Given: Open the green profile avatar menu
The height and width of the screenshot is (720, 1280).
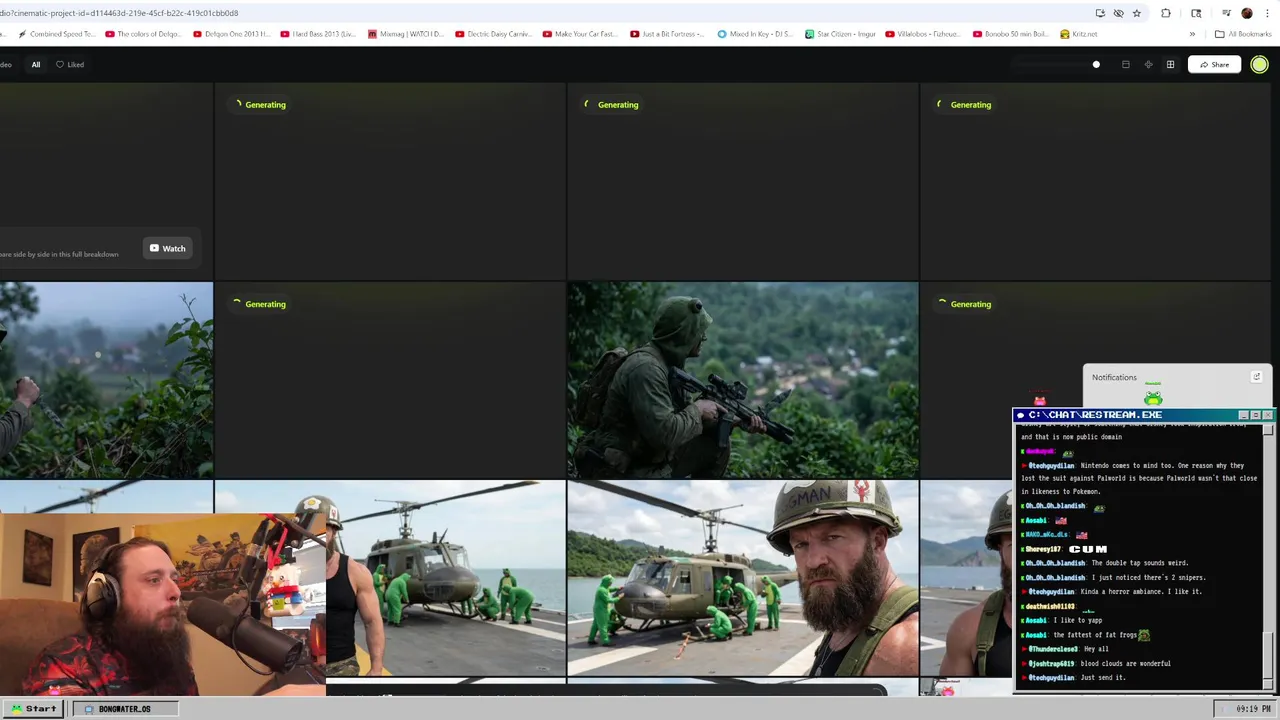Looking at the screenshot, I should [x=1259, y=65].
